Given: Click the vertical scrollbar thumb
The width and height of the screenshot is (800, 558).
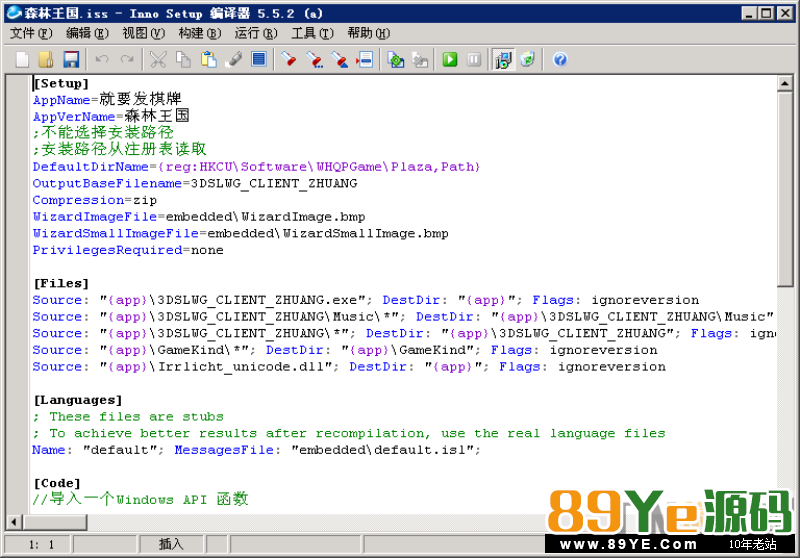Looking at the screenshot, I should pos(785,189).
